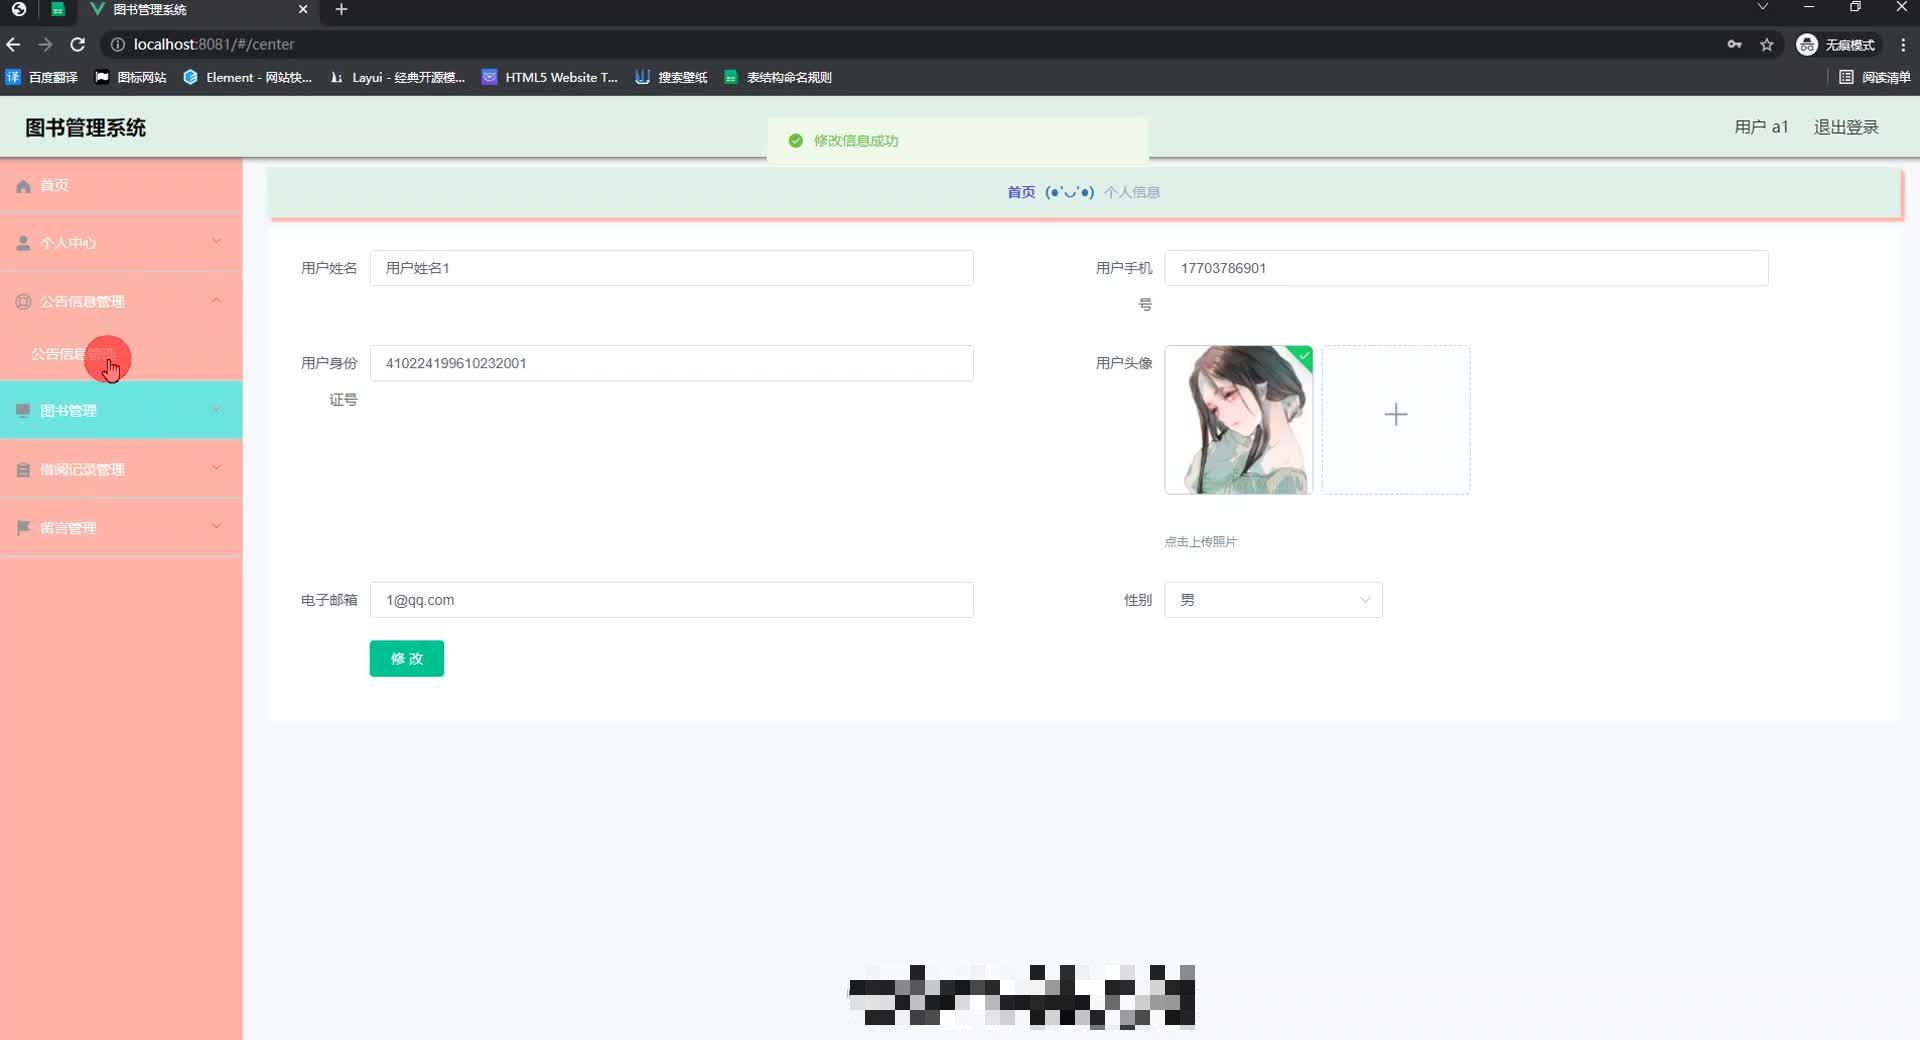This screenshot has height=1040, width=1920.
Task: Click the 个人中心 user icon
Action: click(22, 242)
